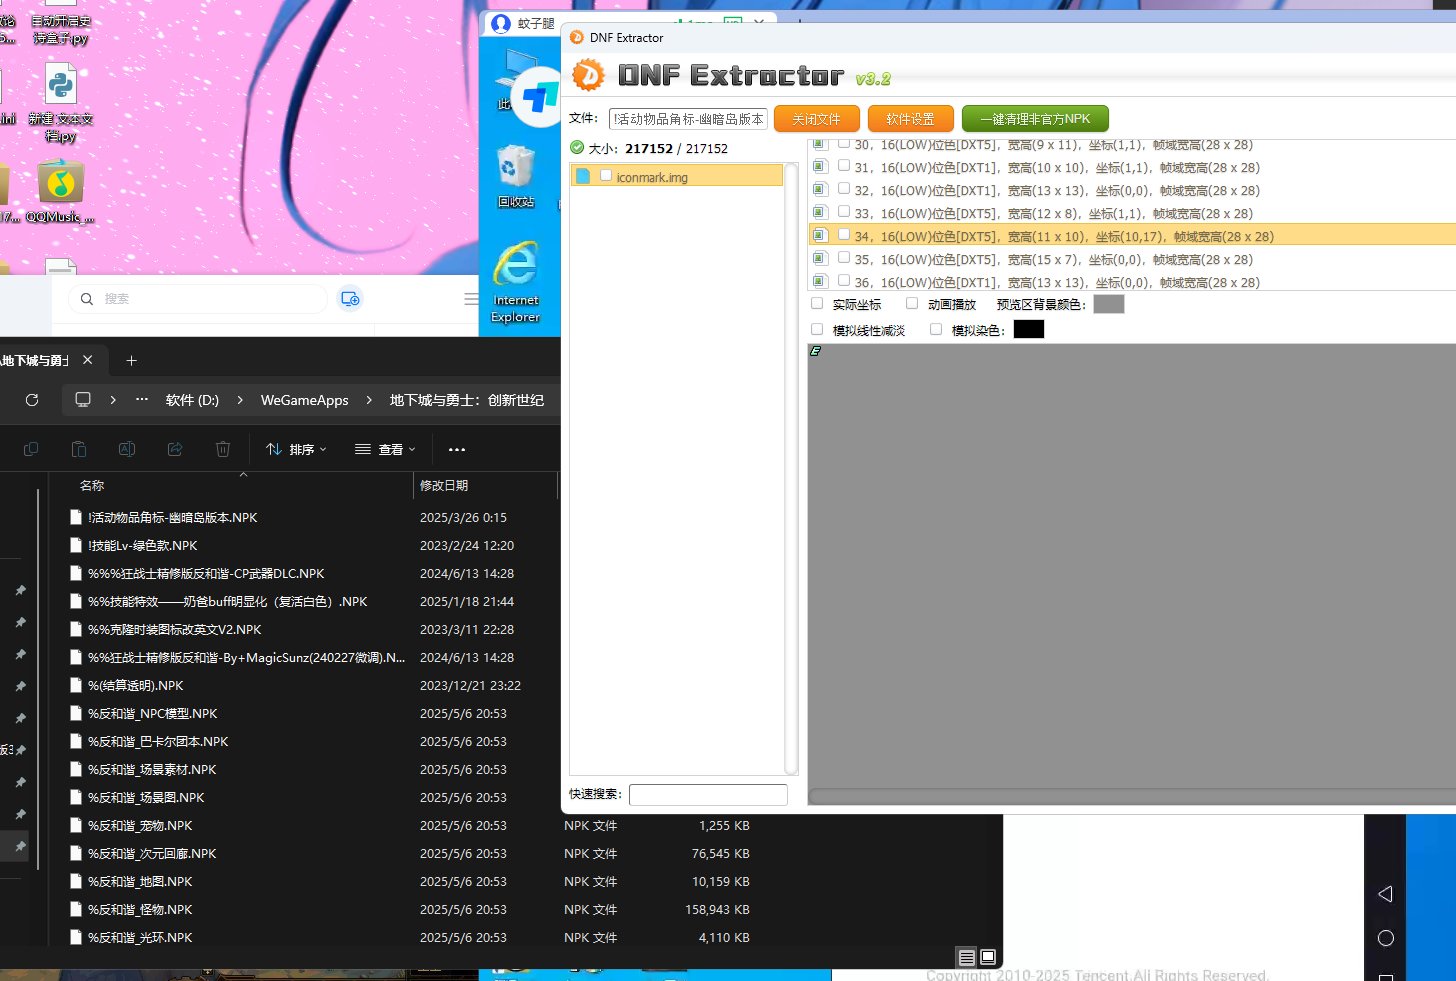This screenshot has width=1456, height=981.
Task: Click the 搜索 search box
Action: [x=198, y=299]
